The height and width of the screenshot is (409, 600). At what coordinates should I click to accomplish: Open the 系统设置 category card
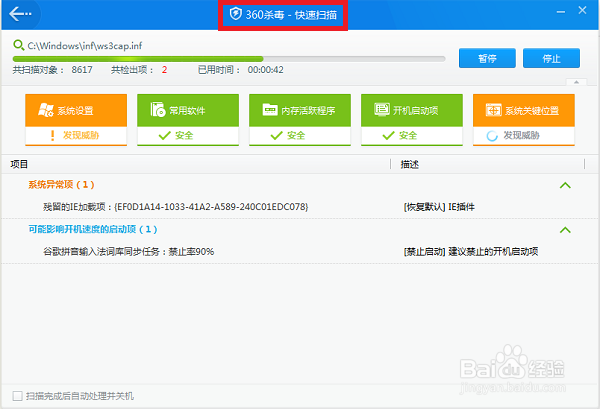pyautogui.click(x=76, y=120)
